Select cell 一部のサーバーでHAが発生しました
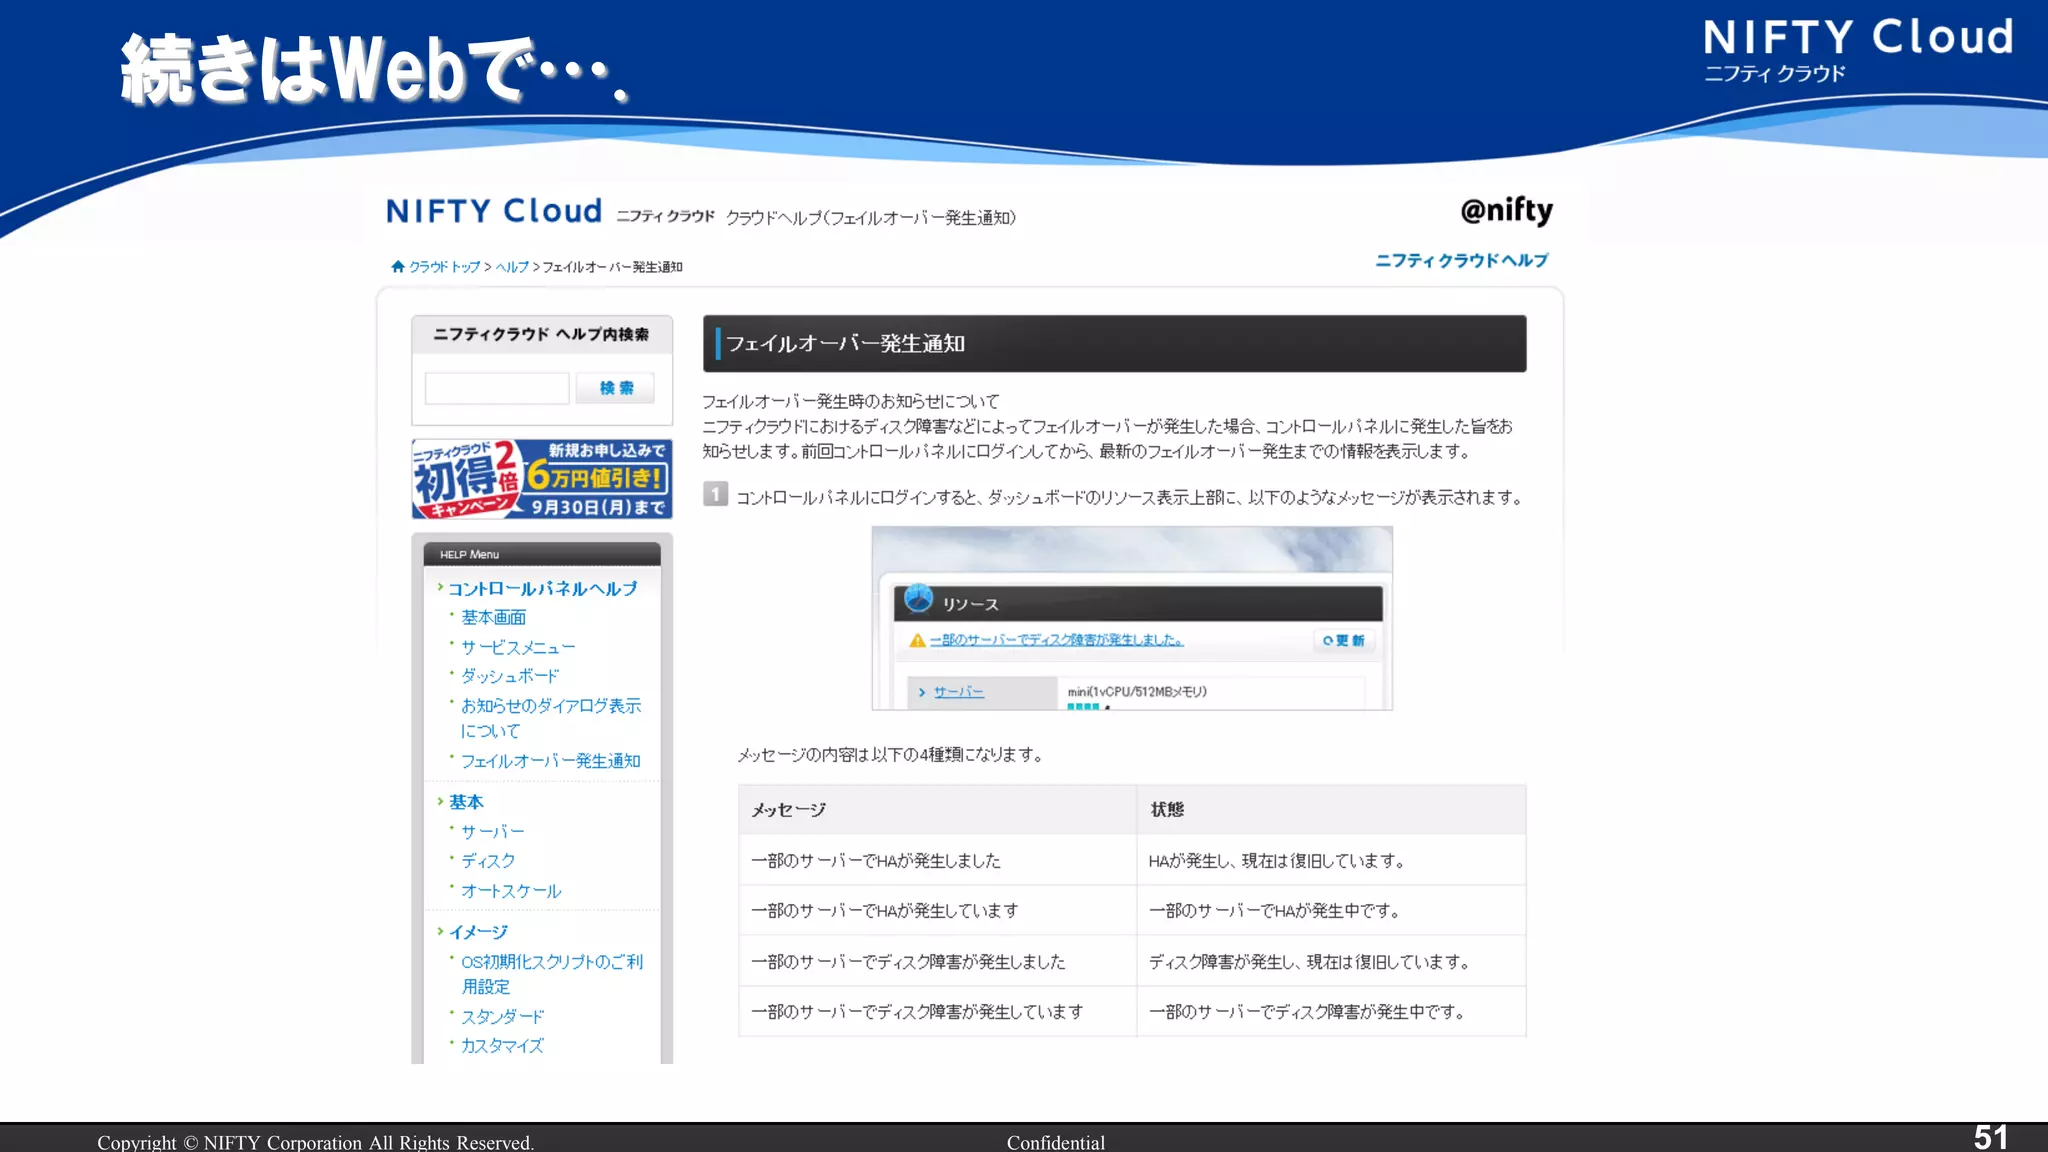Screen dimensions: 2048x1152 937,861
